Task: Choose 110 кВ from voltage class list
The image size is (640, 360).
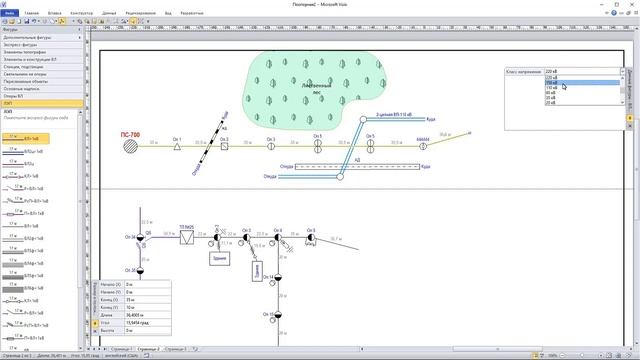Action: (x=582, y=88)
